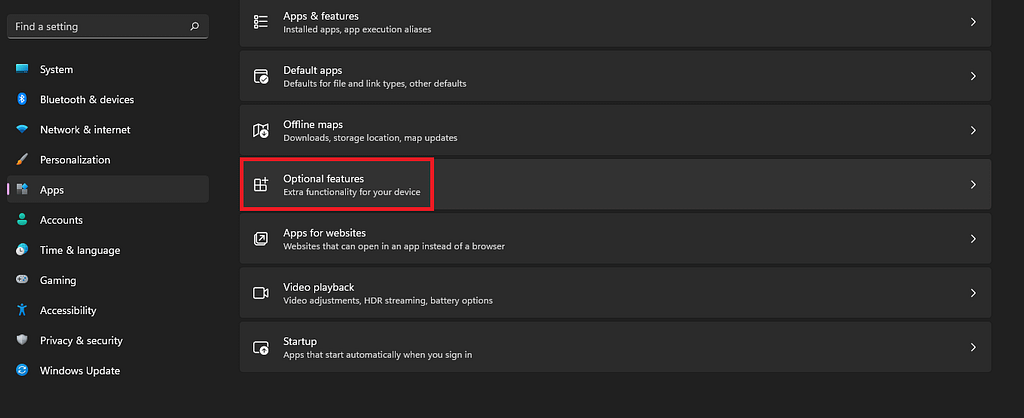The height and width of the screenshot is (418, 1024).
Task: Click the Bluetooth & devices icon
Action: [x=22, y=99]
